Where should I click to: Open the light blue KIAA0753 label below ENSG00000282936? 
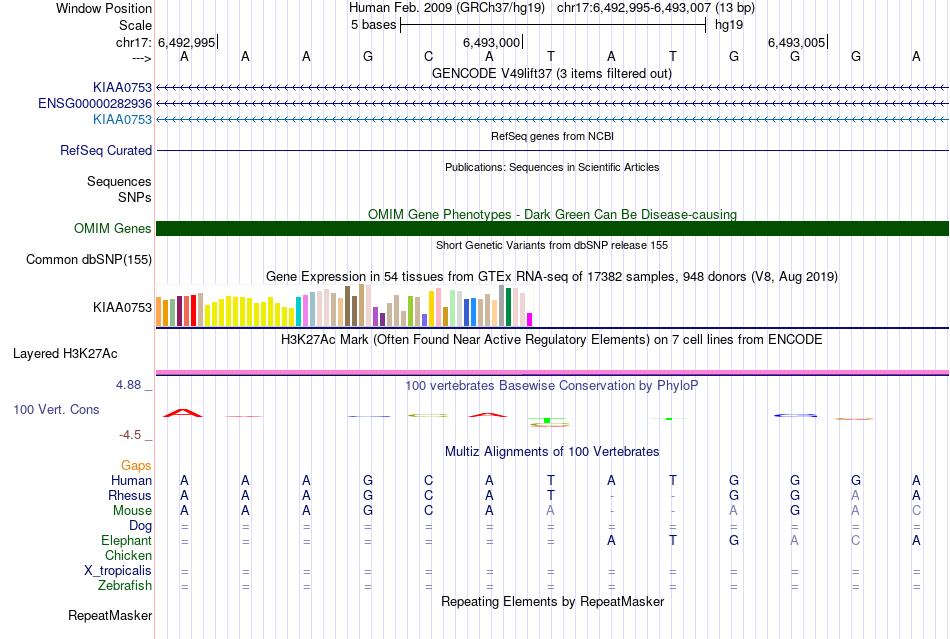[122, 119]
